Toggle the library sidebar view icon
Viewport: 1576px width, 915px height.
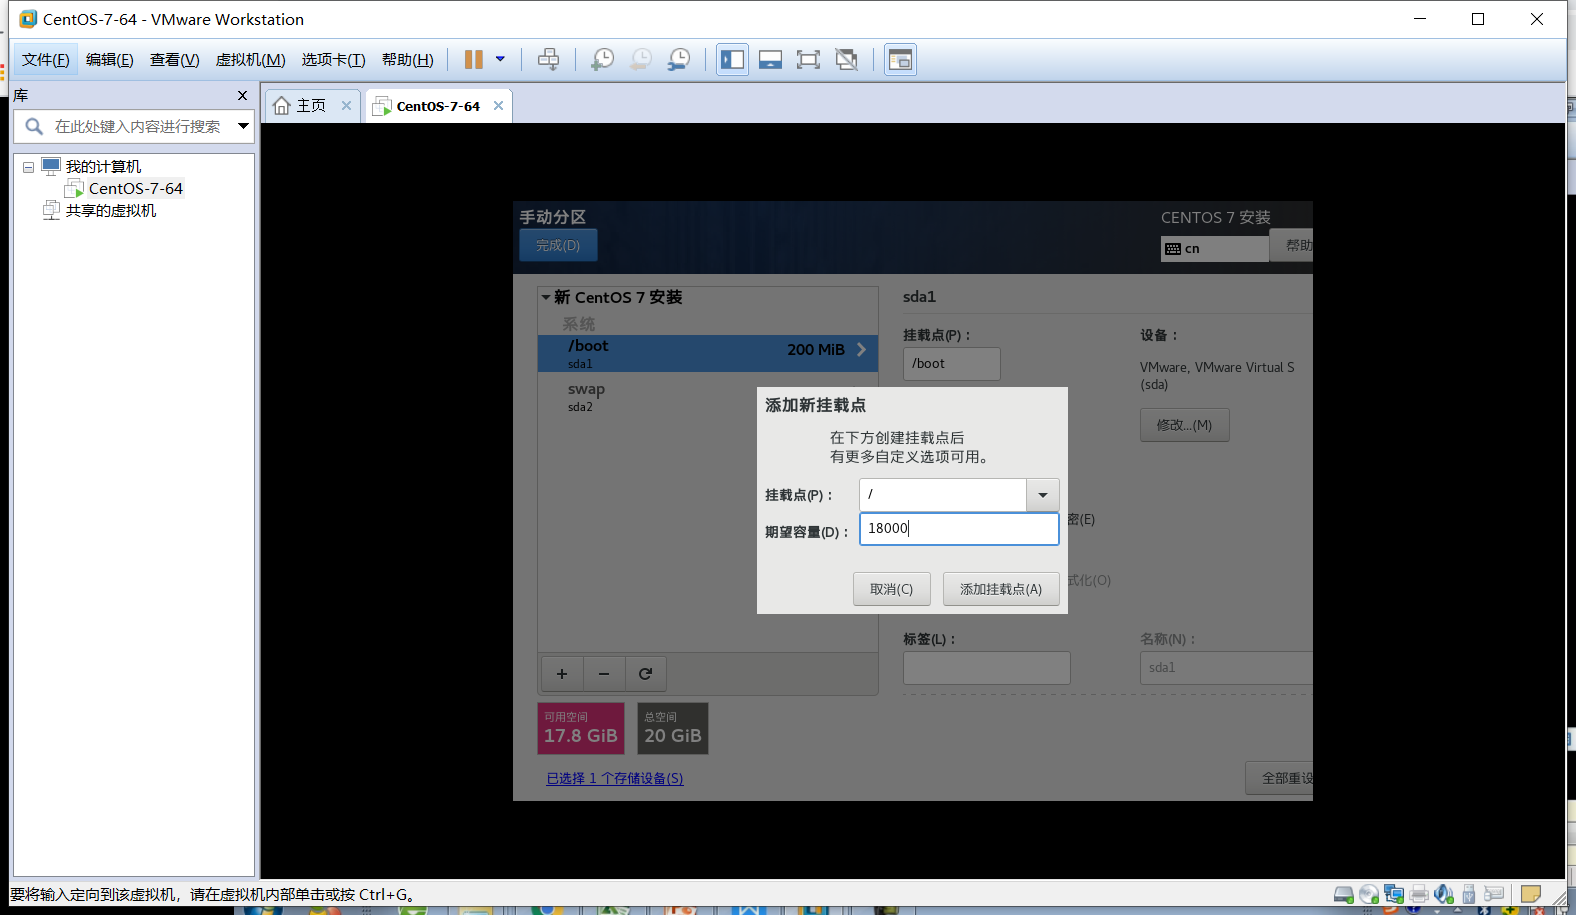732,60
